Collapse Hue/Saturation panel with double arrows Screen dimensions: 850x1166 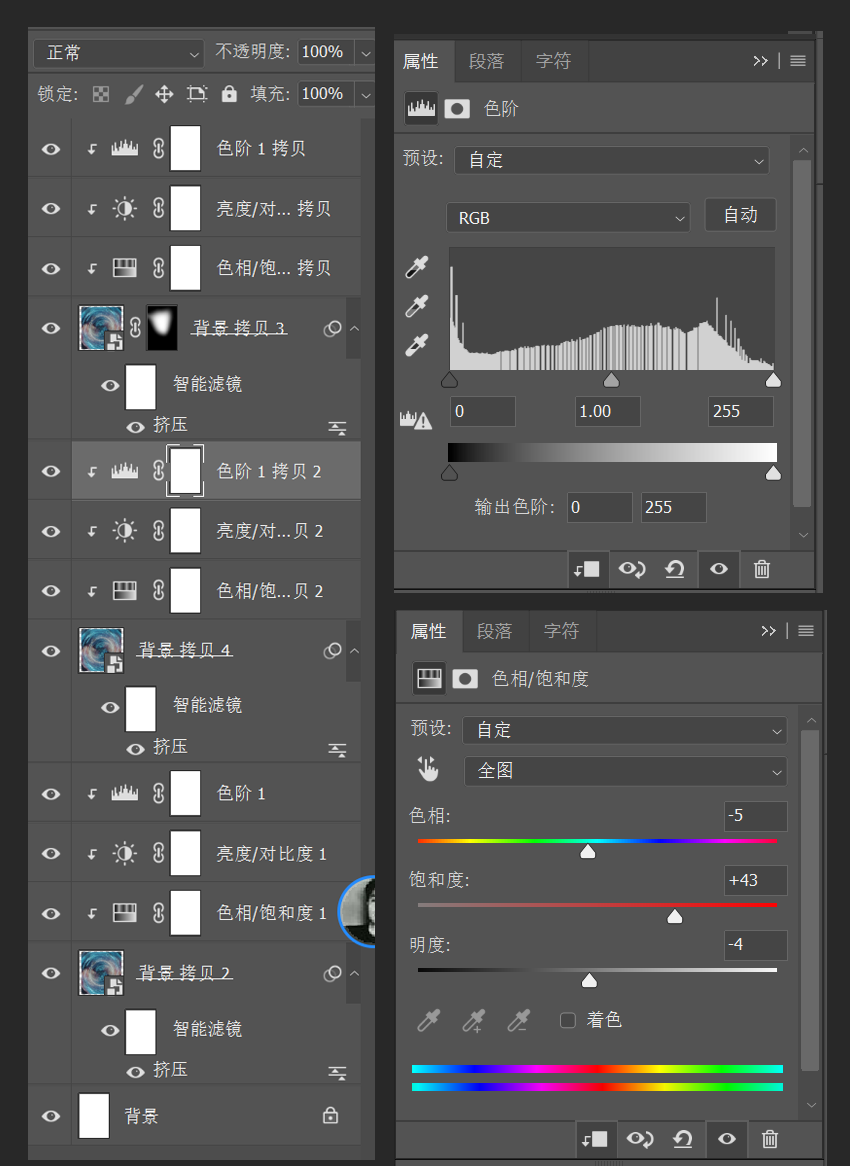click(768, 631)
